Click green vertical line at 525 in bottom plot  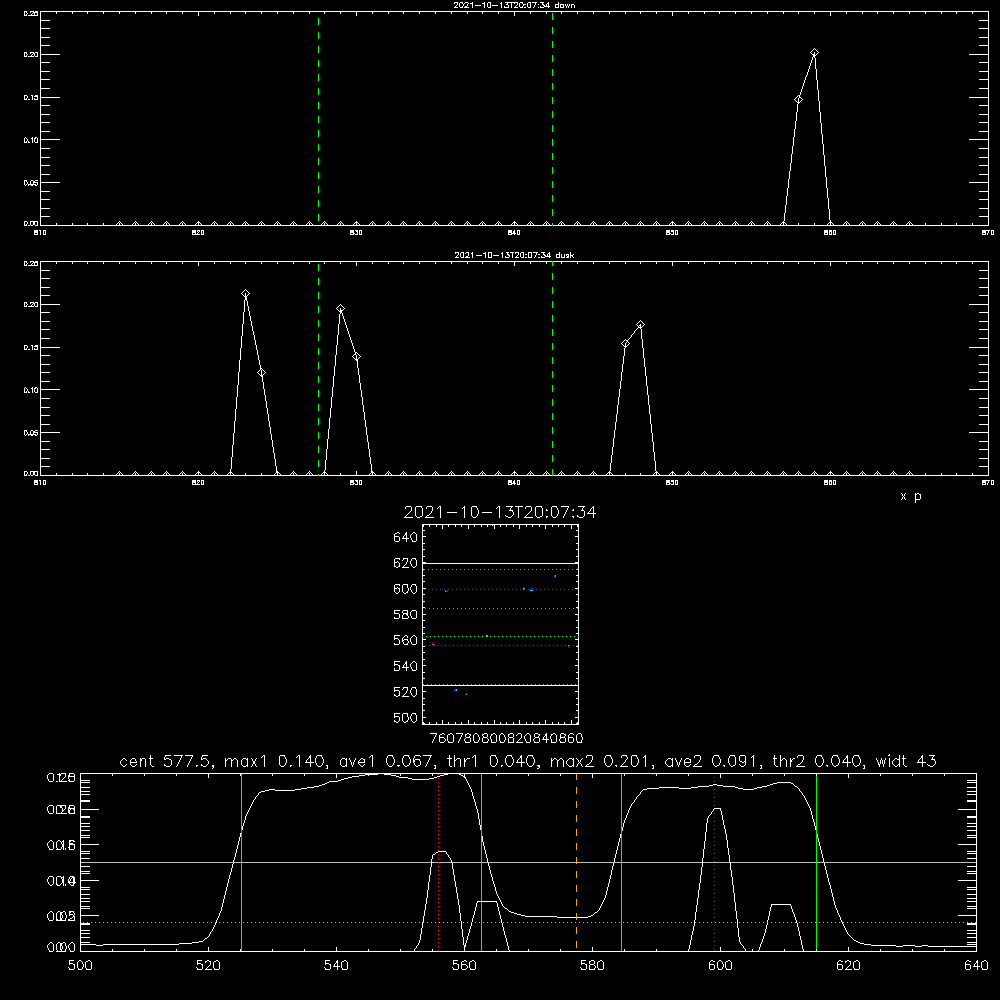[241, 862]
